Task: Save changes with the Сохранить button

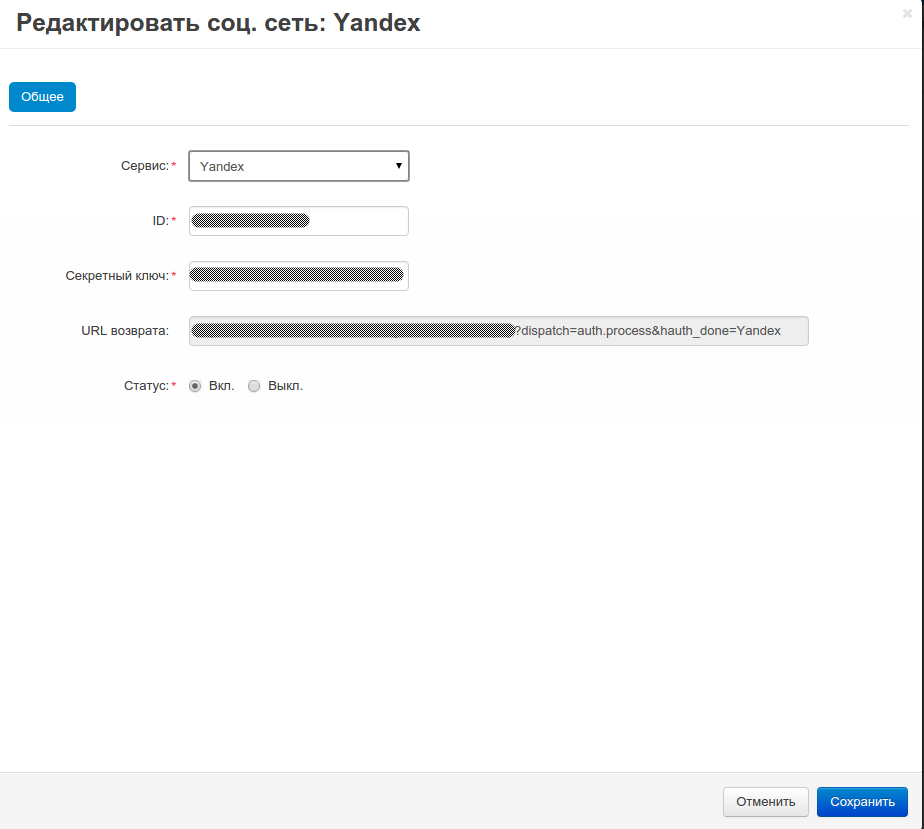Action: click(861, 802)
